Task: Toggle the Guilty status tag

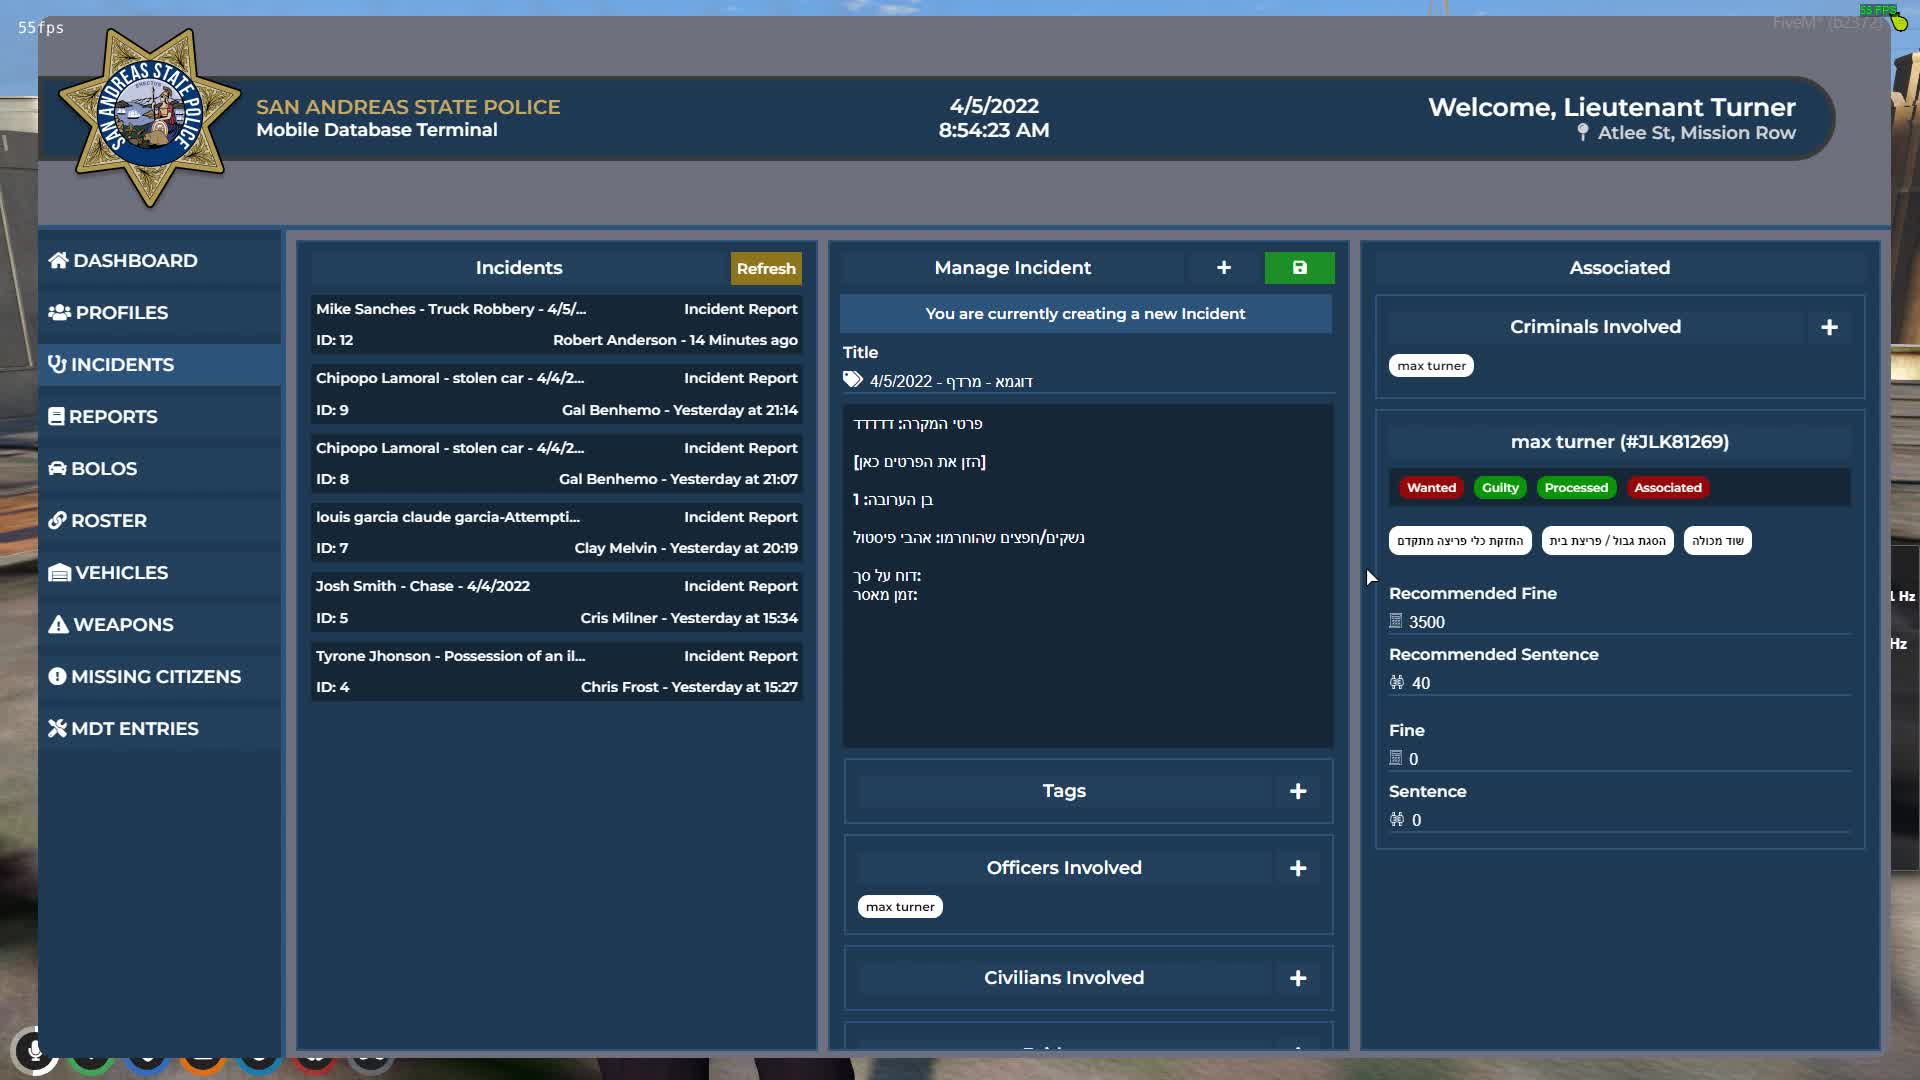Action: click(1500, 488)
